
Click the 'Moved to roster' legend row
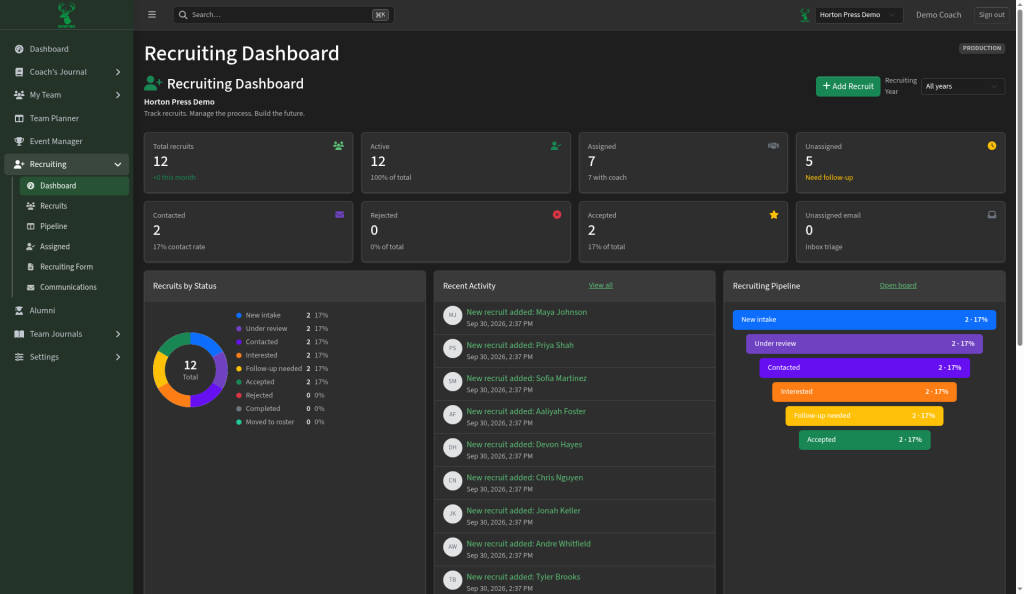280,422
